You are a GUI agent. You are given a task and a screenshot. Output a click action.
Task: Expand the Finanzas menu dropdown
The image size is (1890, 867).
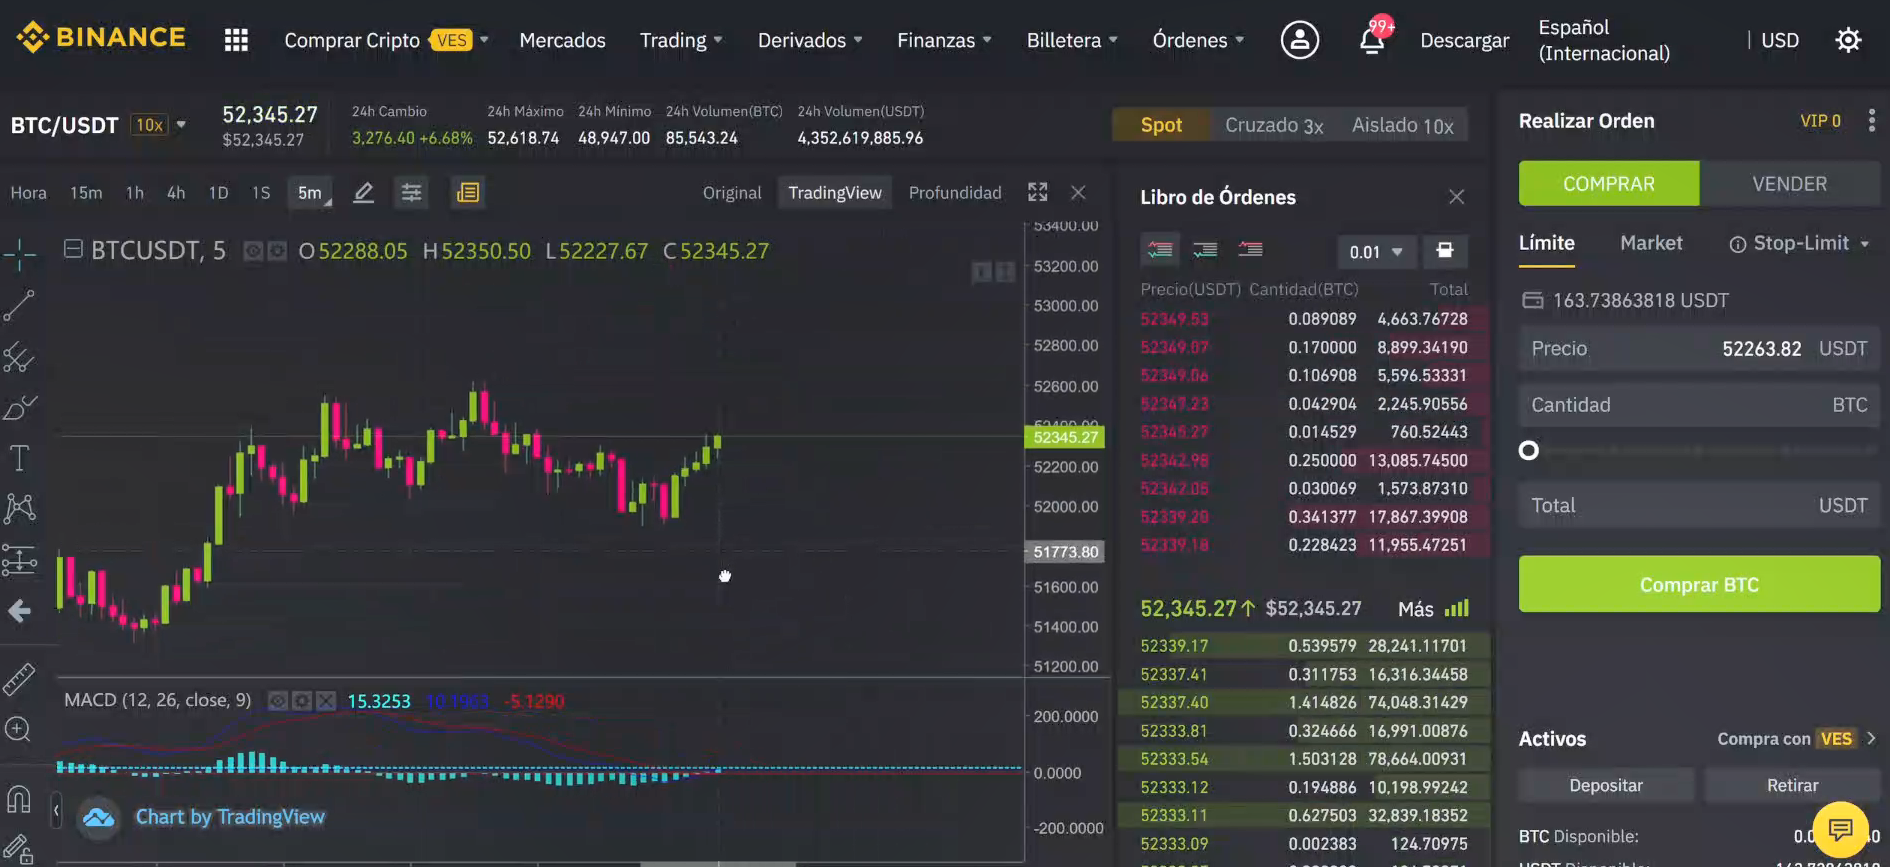click(987, 40)
